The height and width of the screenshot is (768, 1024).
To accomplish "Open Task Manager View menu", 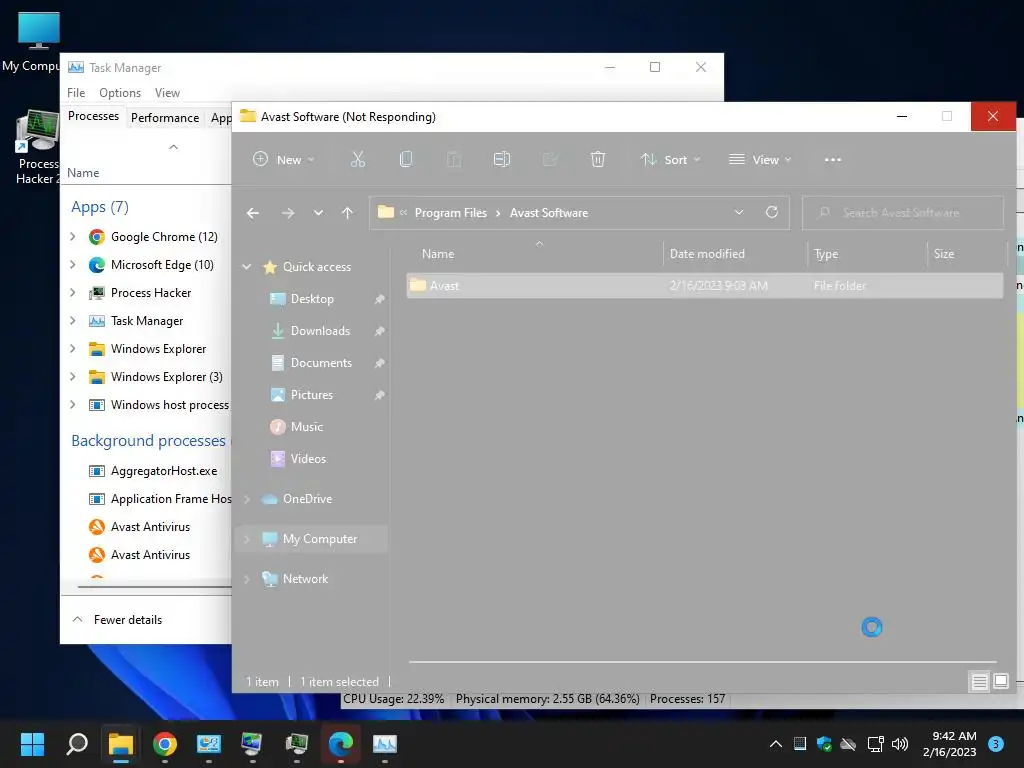I will tap(167, 93).
